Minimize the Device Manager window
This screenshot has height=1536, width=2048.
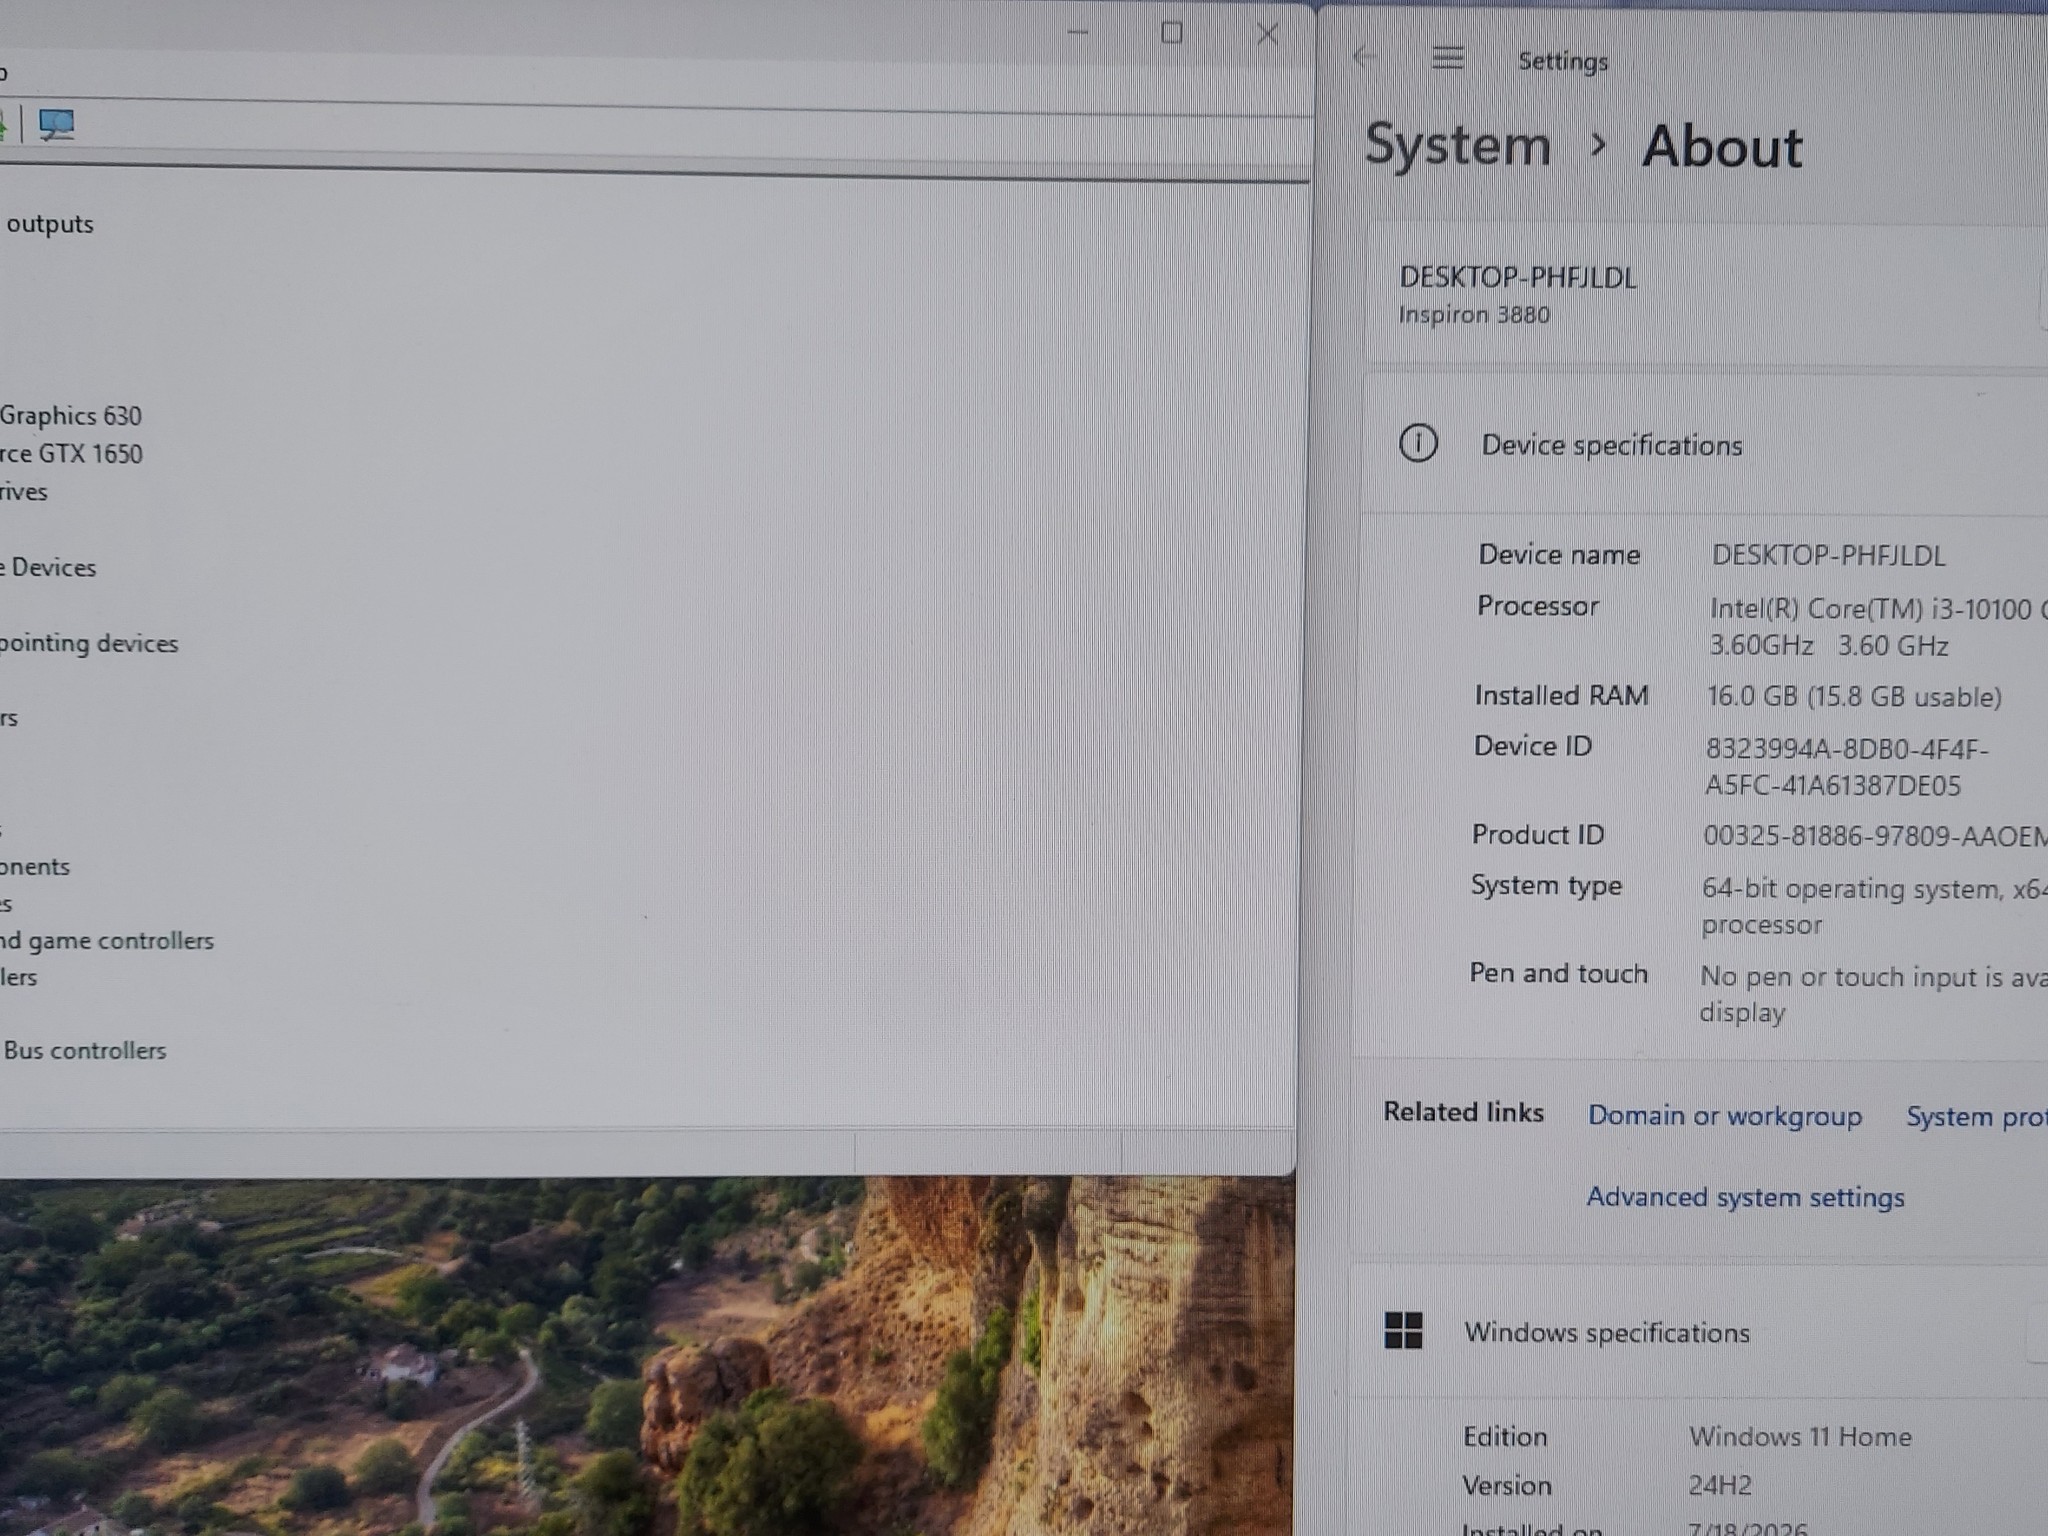pyautogui.click(x=1078, y=33)
